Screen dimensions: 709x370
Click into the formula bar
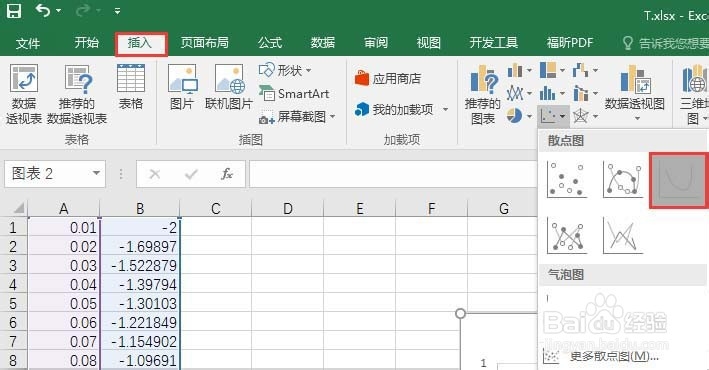[392, 174]
